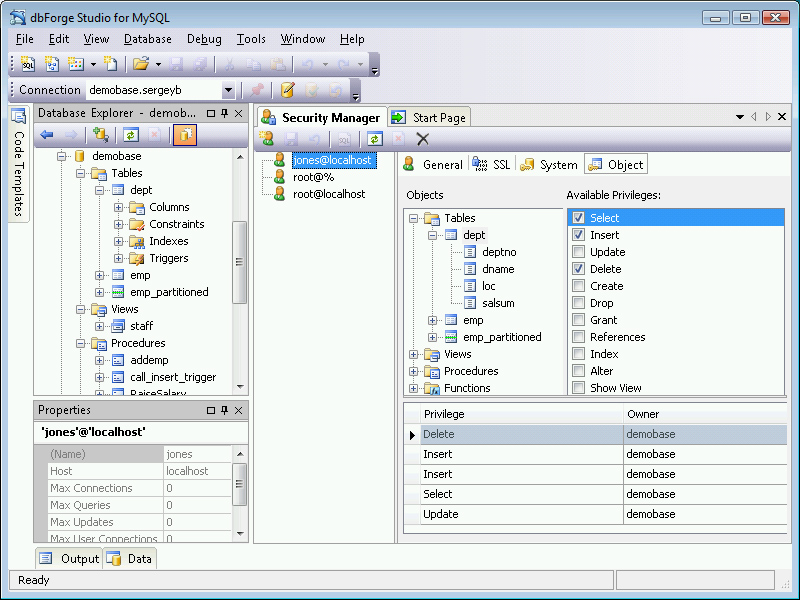Select root@localhost user
Viewport: 800px width, 600px height.
[329, 194]
